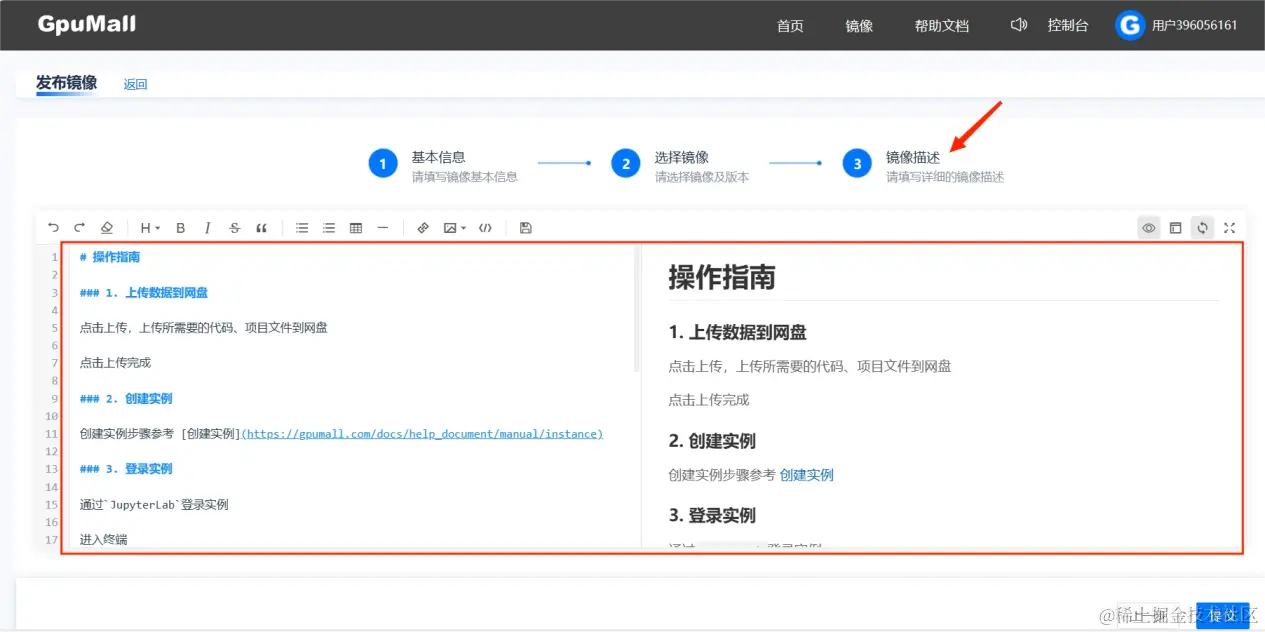Apply bold formatting with the B icon
1265x632 pixels.
coord(181,228)
